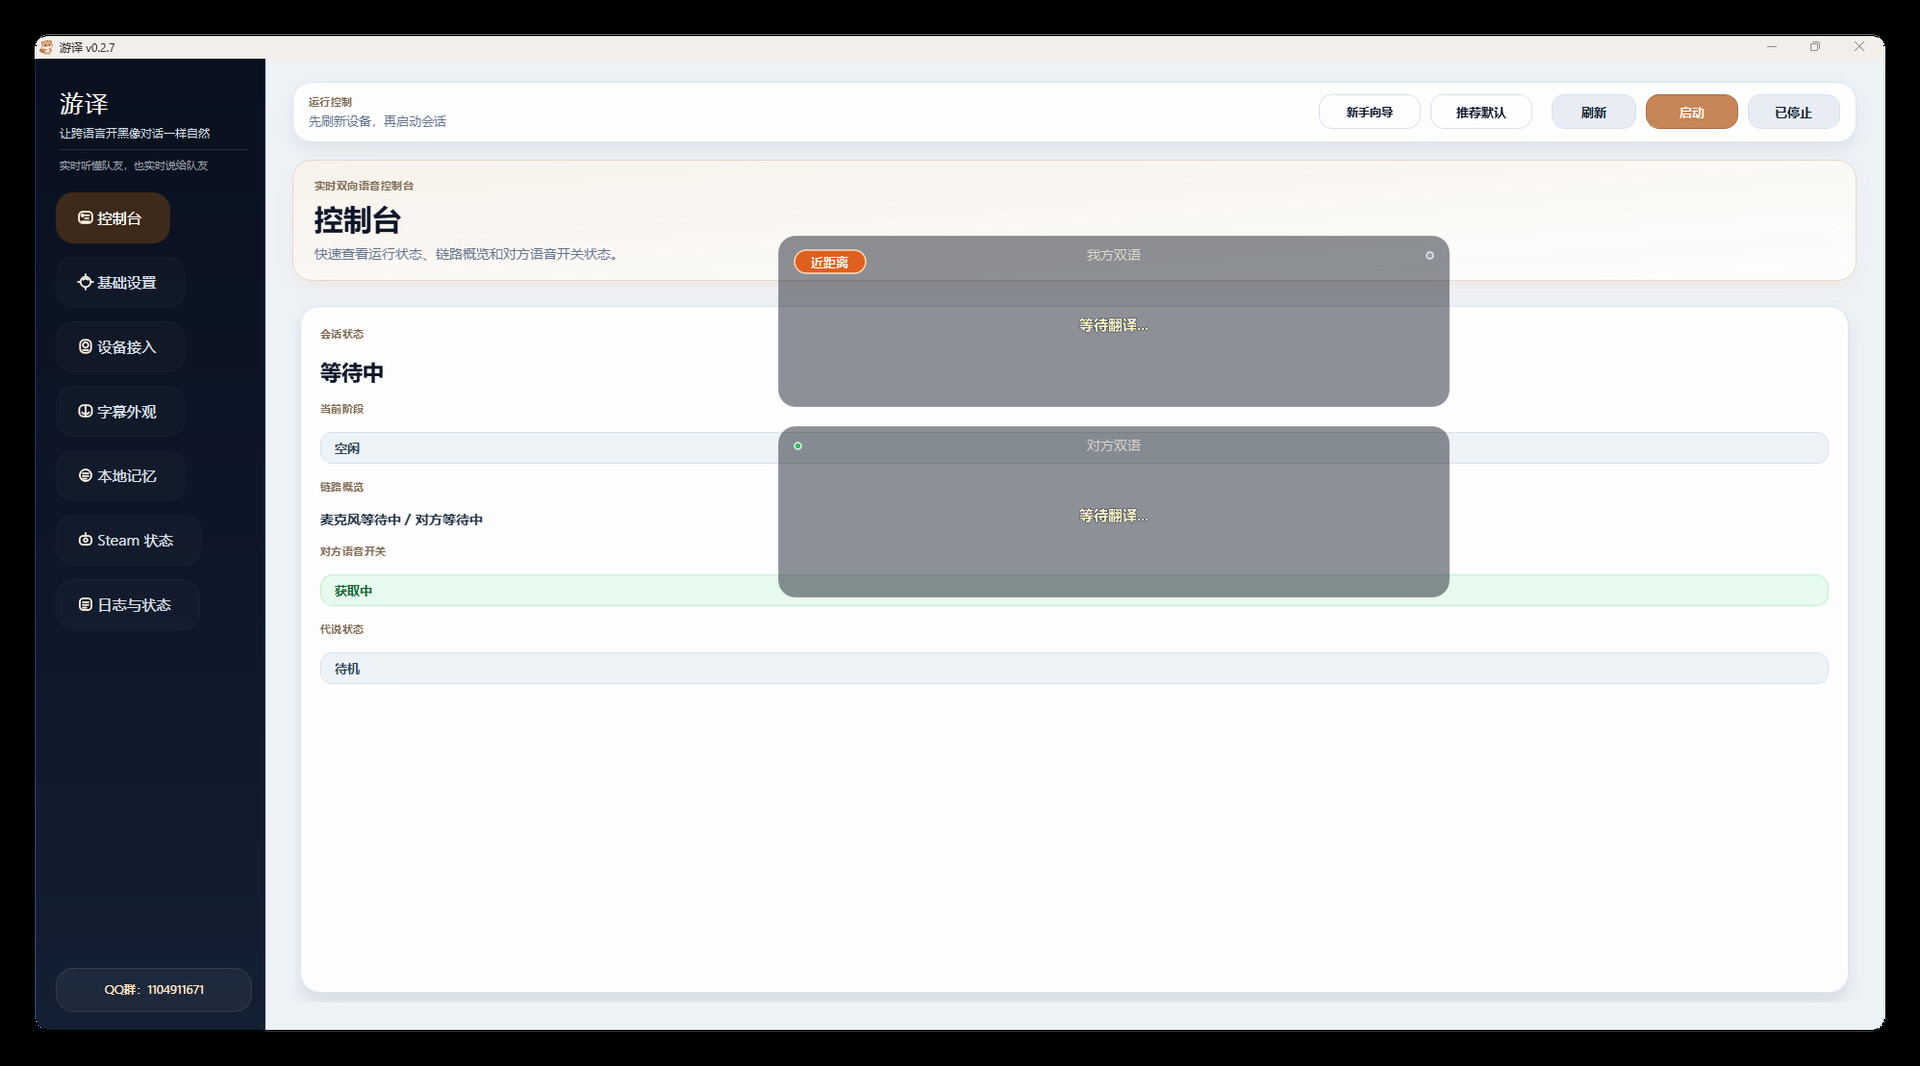Click the circle indicator on 我方双语 panel
The width and height of the screenshot is (1920, 1066).
coord(1429,255)
